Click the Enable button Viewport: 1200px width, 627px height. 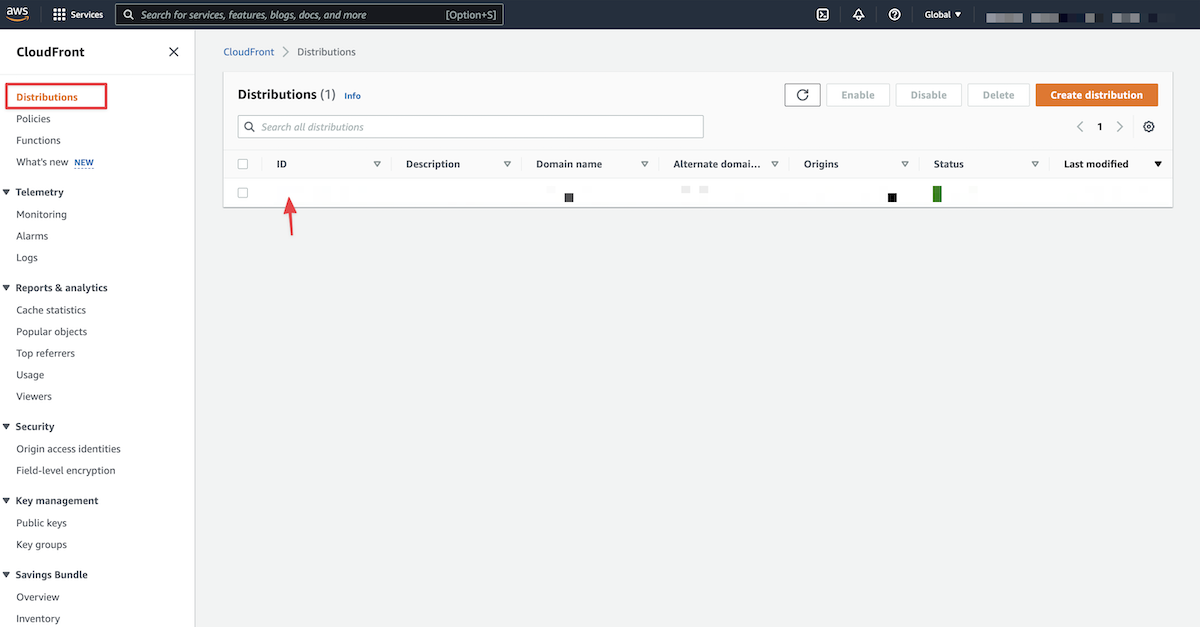[858, 95]
